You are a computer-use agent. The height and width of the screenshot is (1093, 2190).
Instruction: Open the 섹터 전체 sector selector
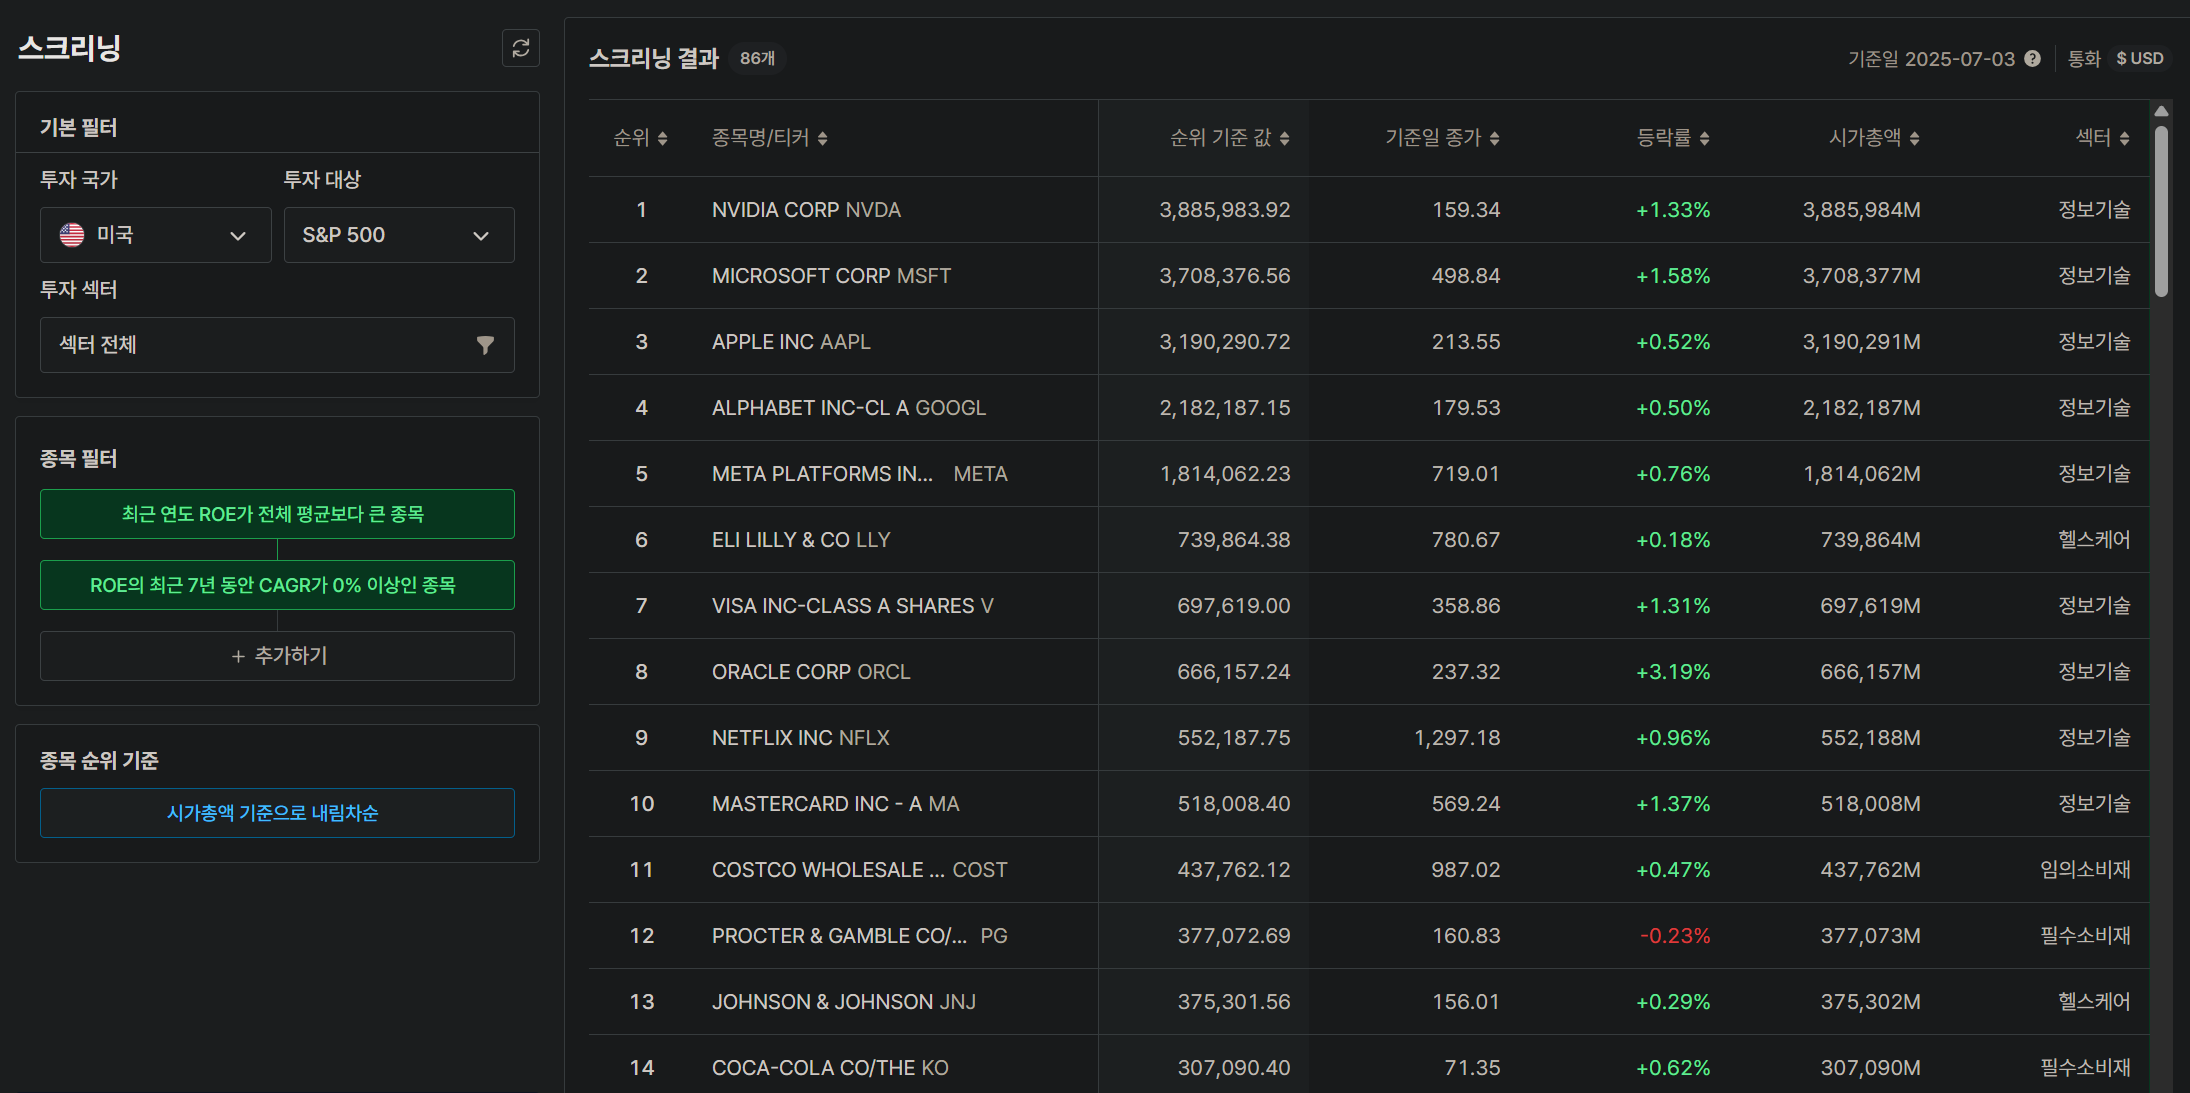point(277,345)
